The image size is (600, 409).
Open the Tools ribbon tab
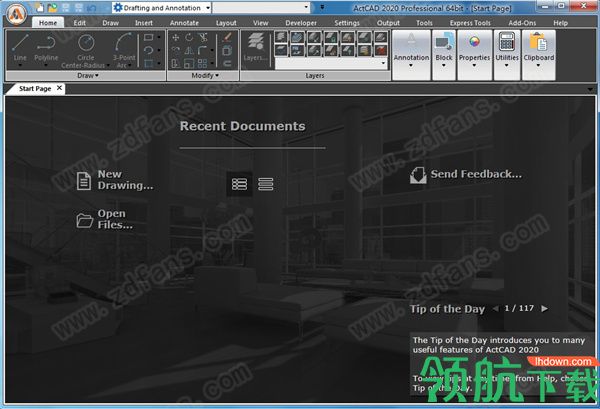(x=424, y=23)
